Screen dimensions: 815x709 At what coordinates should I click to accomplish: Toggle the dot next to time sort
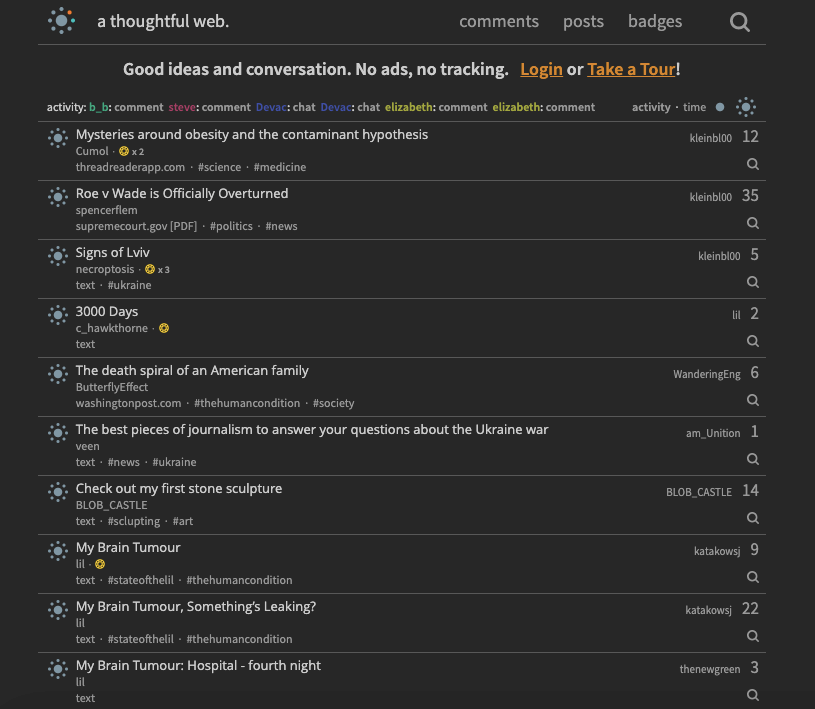click(x=720, y=107)
